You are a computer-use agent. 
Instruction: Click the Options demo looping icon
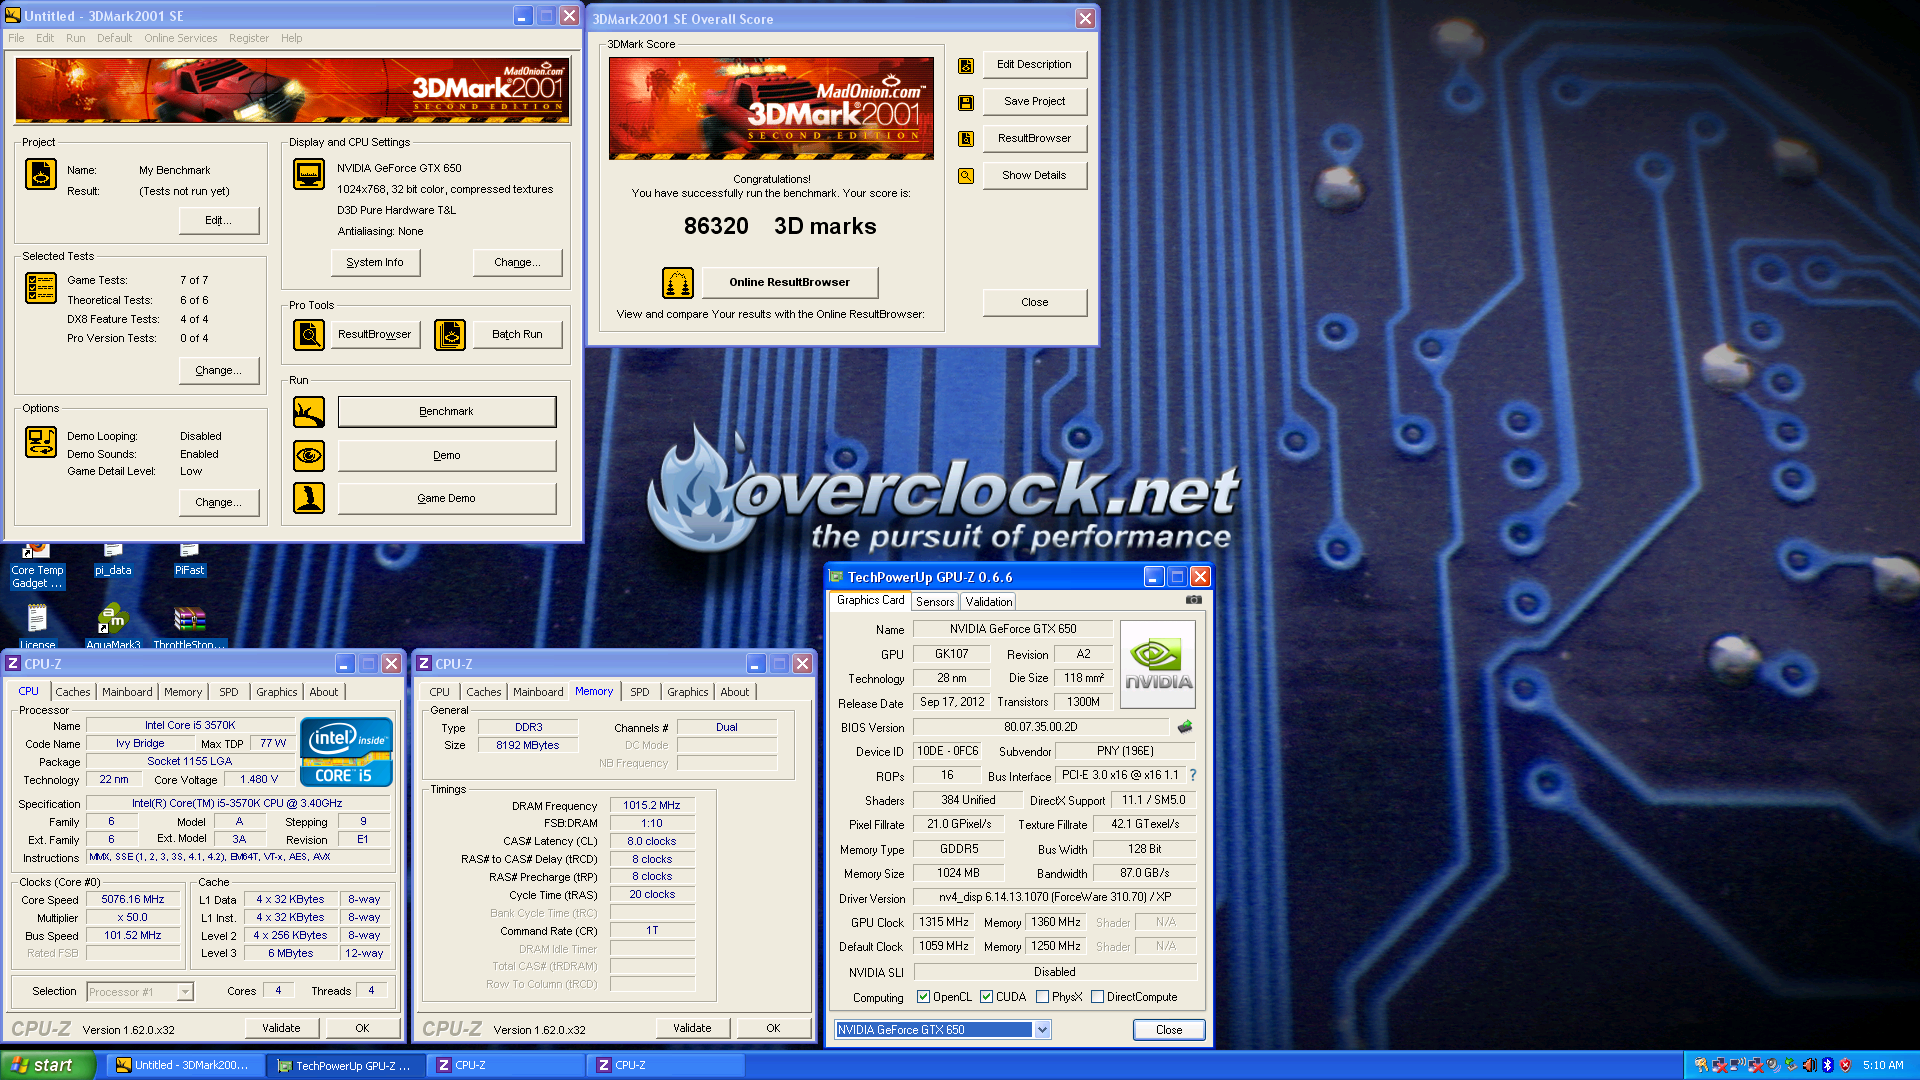[x=41, y=442]
